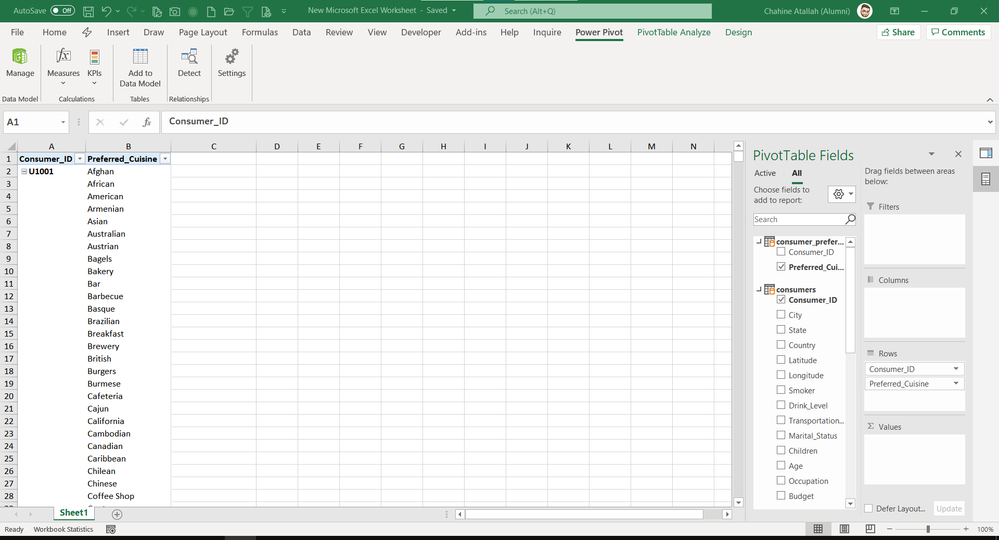
Task: Expand the formula bar with its chevron
Action: point(989,122)
